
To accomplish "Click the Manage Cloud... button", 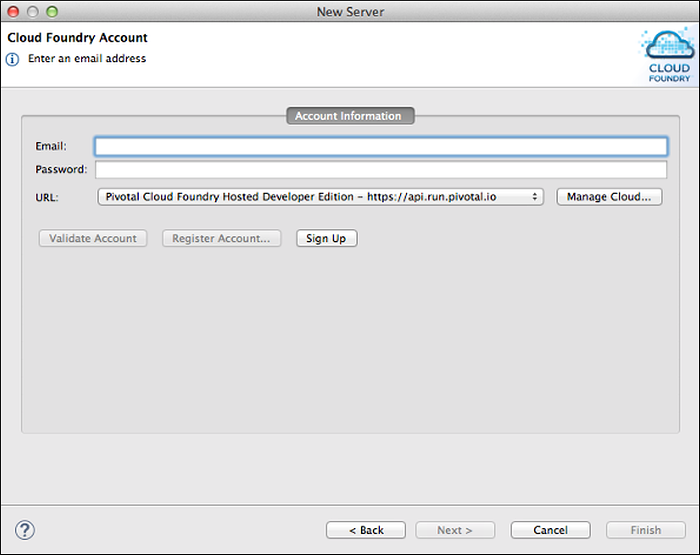I will point(609,197).
